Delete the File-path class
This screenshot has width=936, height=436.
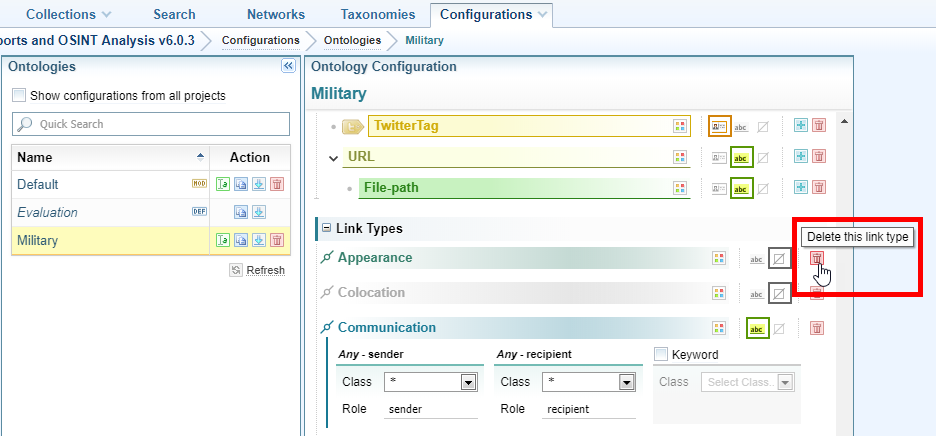(x=818, y=188)
